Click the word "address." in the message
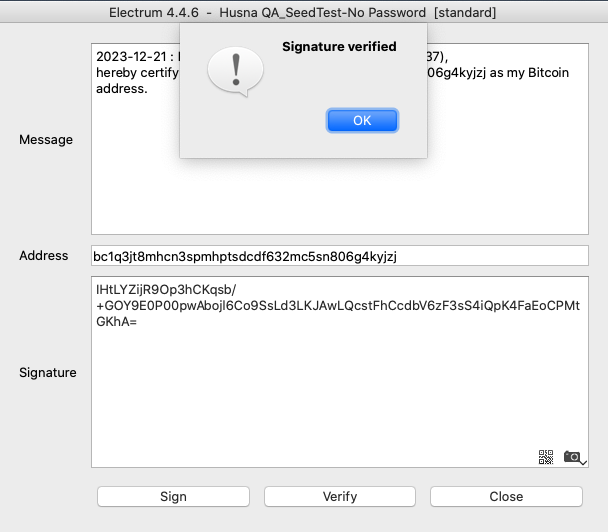The height and width of the screenshot is (532, 608). [x=122, y=89]
